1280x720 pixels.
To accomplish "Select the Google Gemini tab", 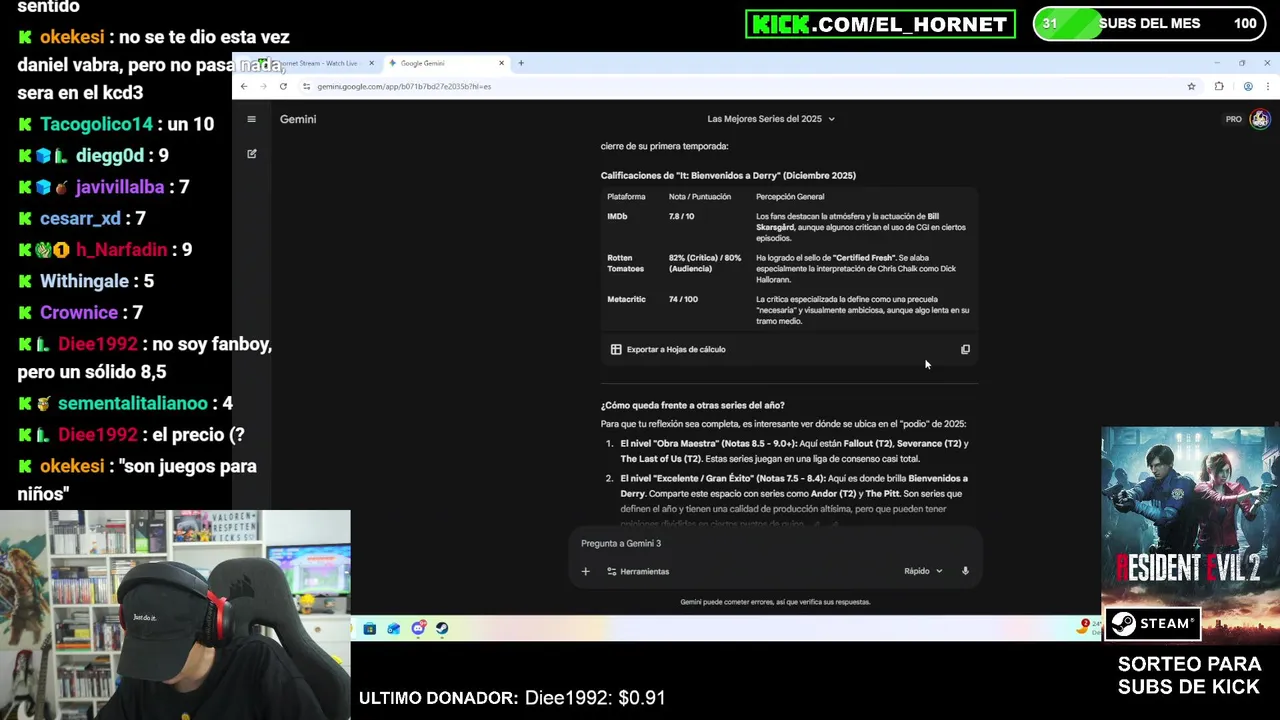I will click(x=445, y=63).
